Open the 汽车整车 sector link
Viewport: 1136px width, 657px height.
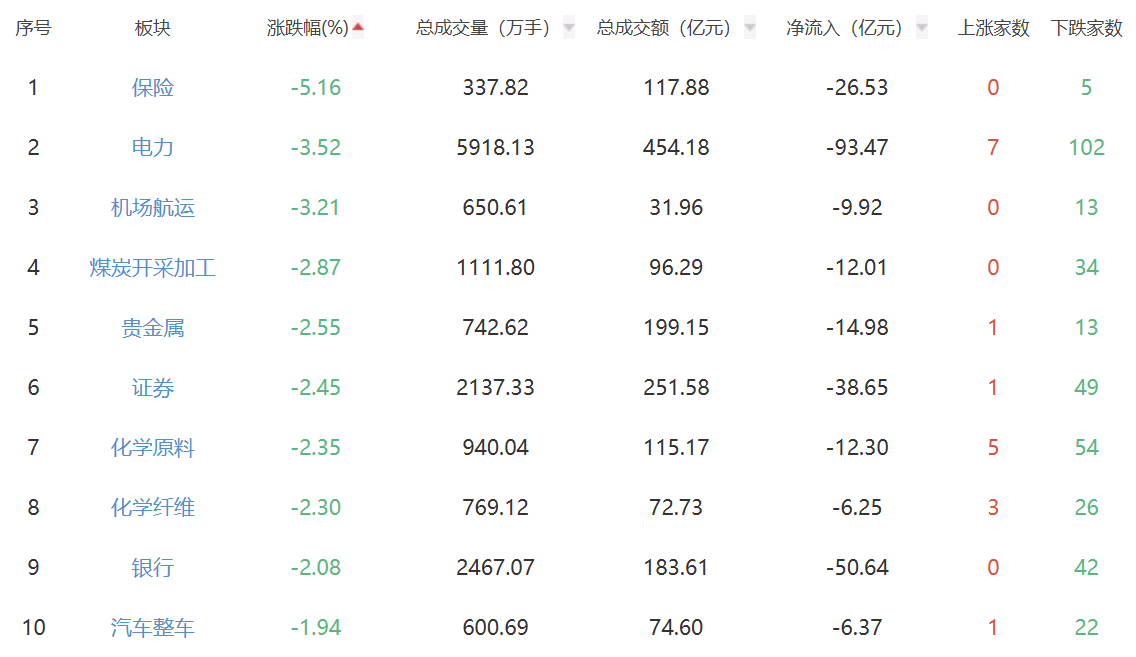coord(152,627)
